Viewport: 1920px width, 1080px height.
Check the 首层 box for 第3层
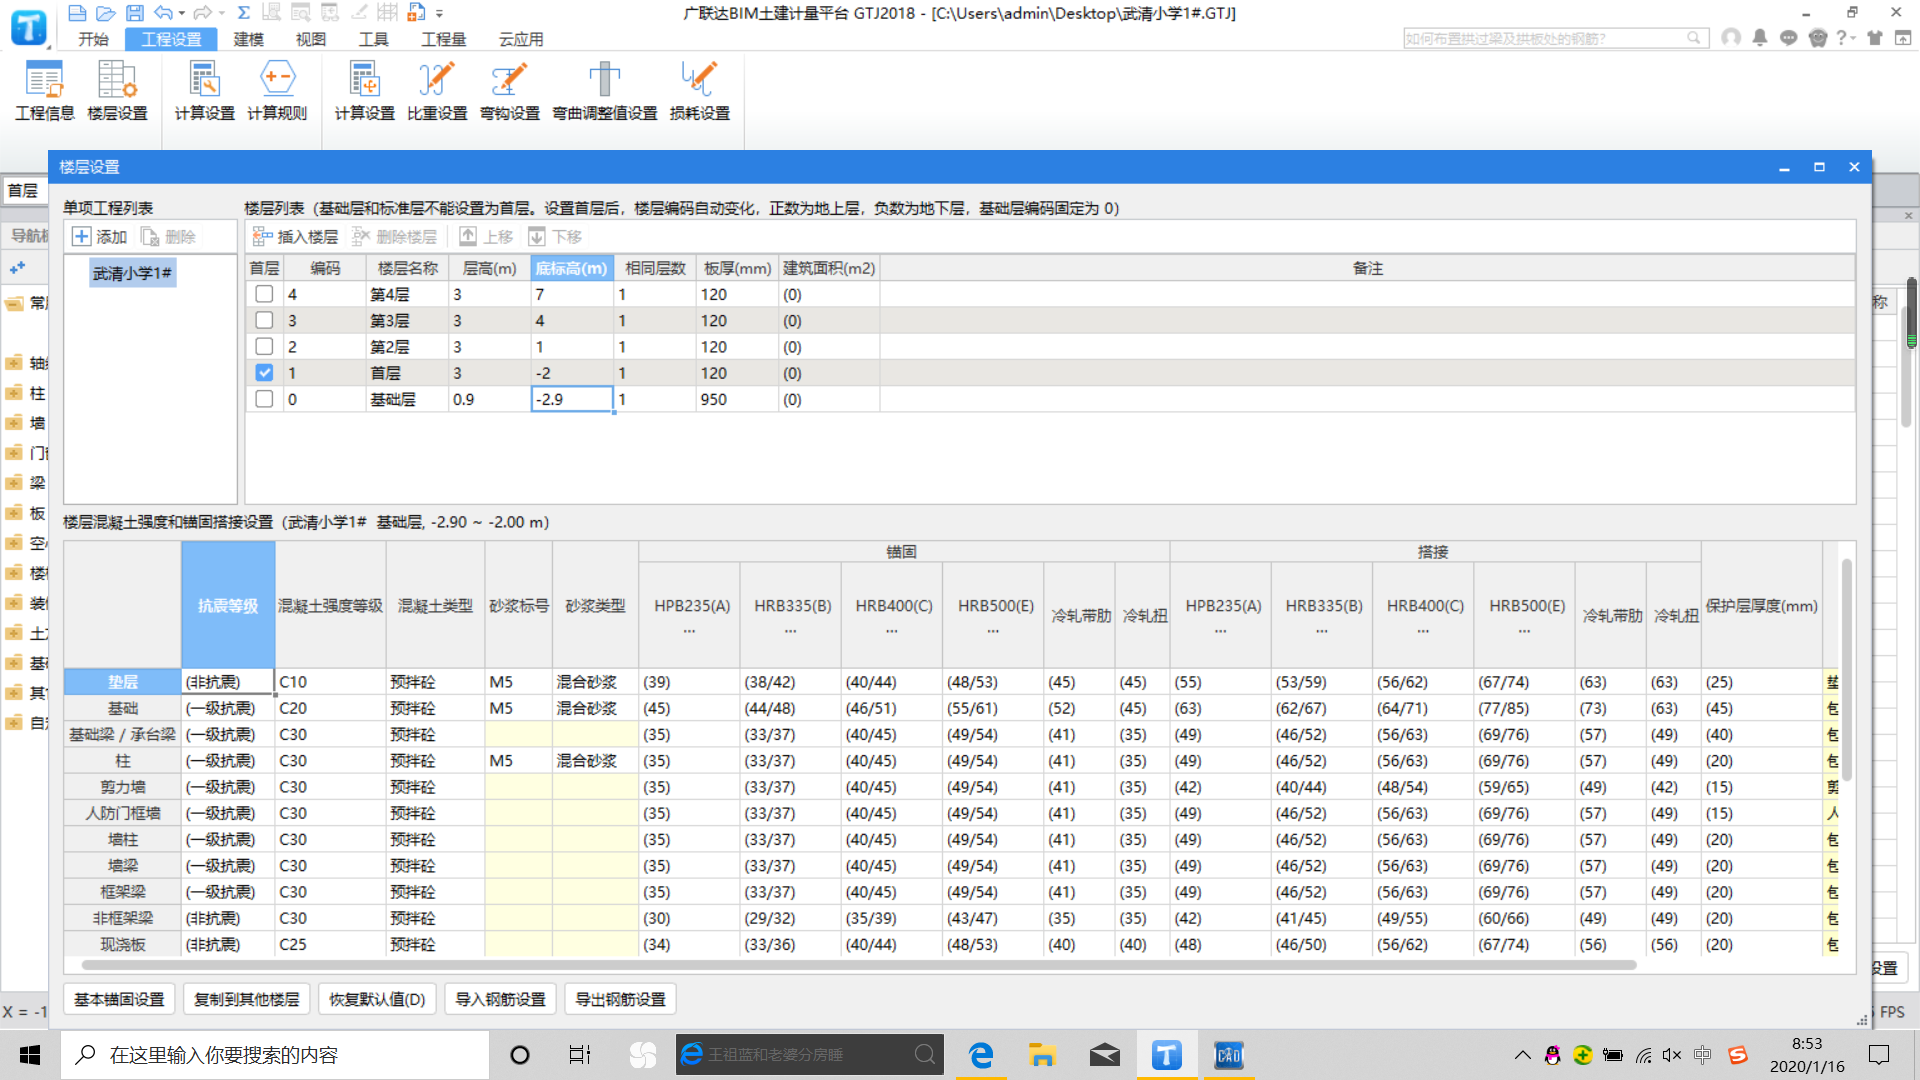coord(264,320)
